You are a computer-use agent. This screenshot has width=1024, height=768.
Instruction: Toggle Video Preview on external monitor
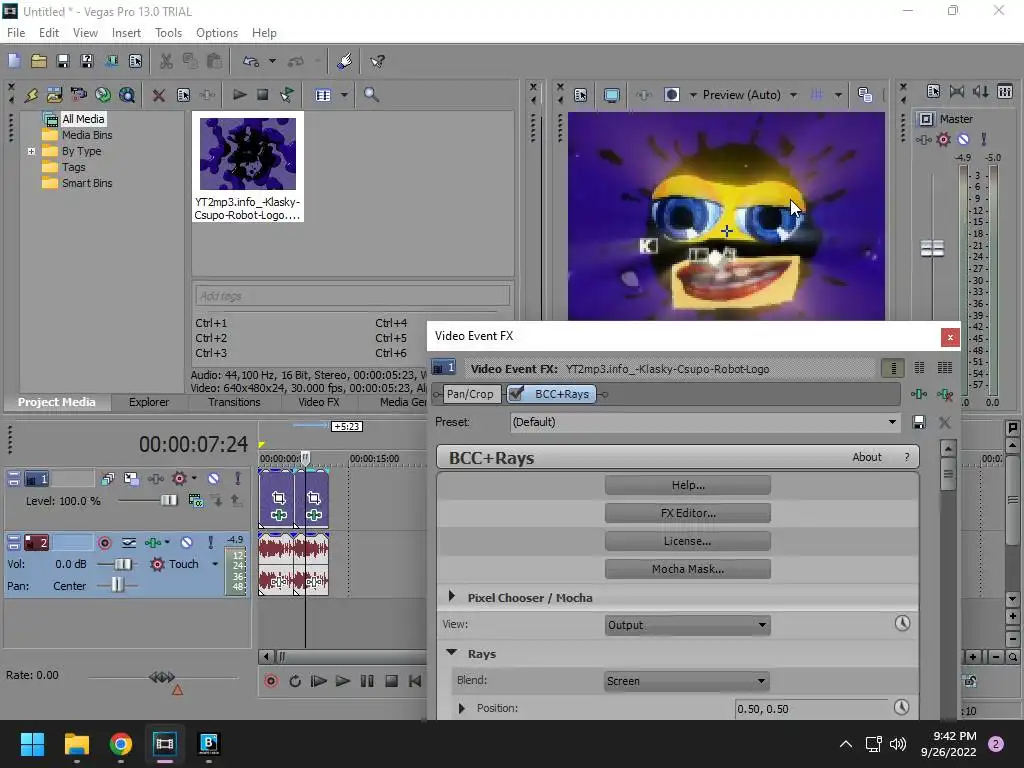[x=611, y=95]
